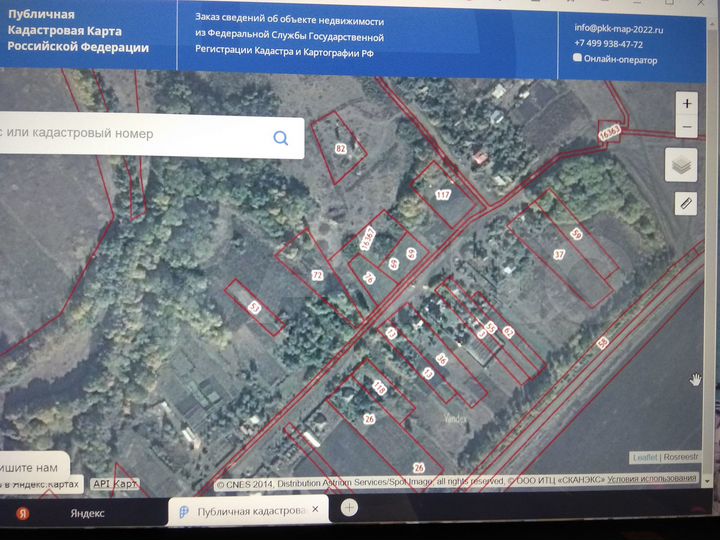This screenshot has width=720, height=540.
Task: Open the Yandex browser start icon
Action: [x=23, y=513]
